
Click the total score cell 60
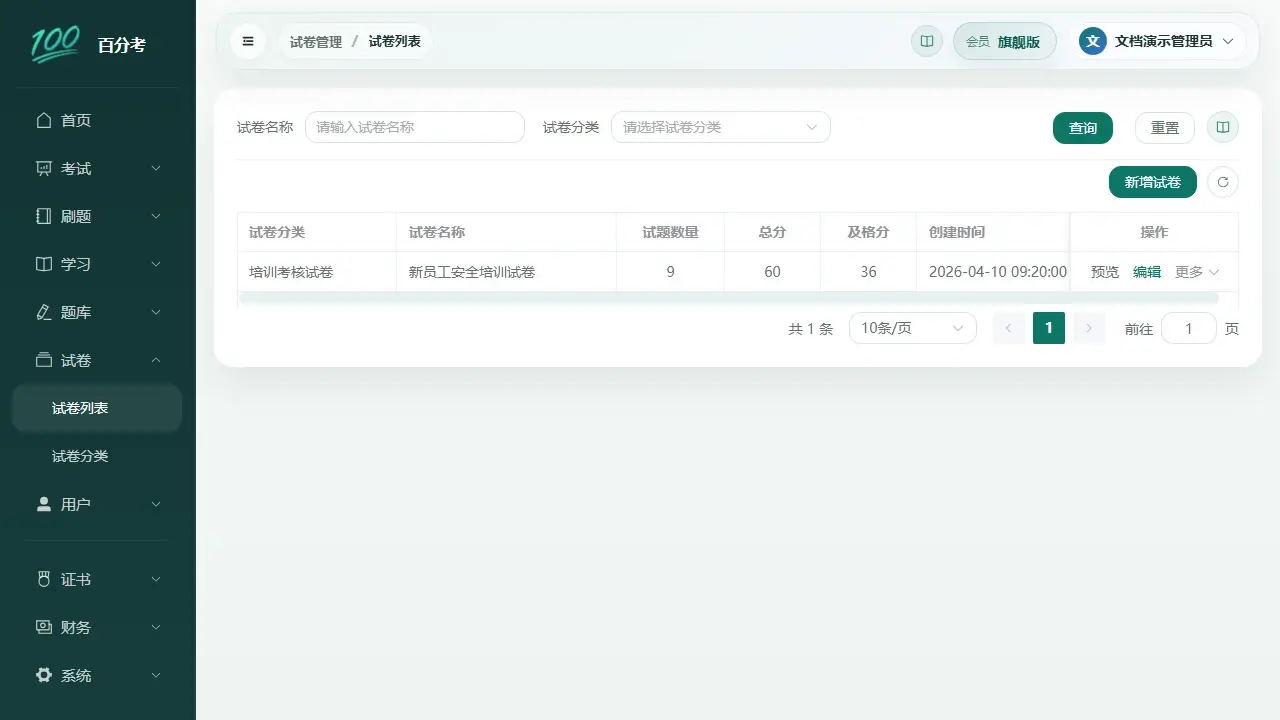tap(773, 272)
